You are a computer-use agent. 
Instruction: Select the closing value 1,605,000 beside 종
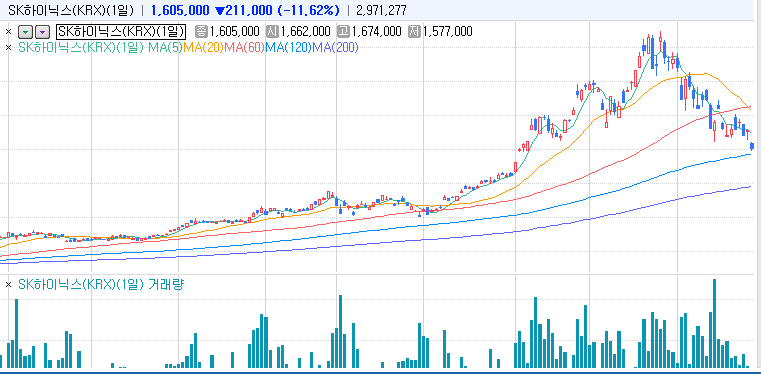coord(234,32)
